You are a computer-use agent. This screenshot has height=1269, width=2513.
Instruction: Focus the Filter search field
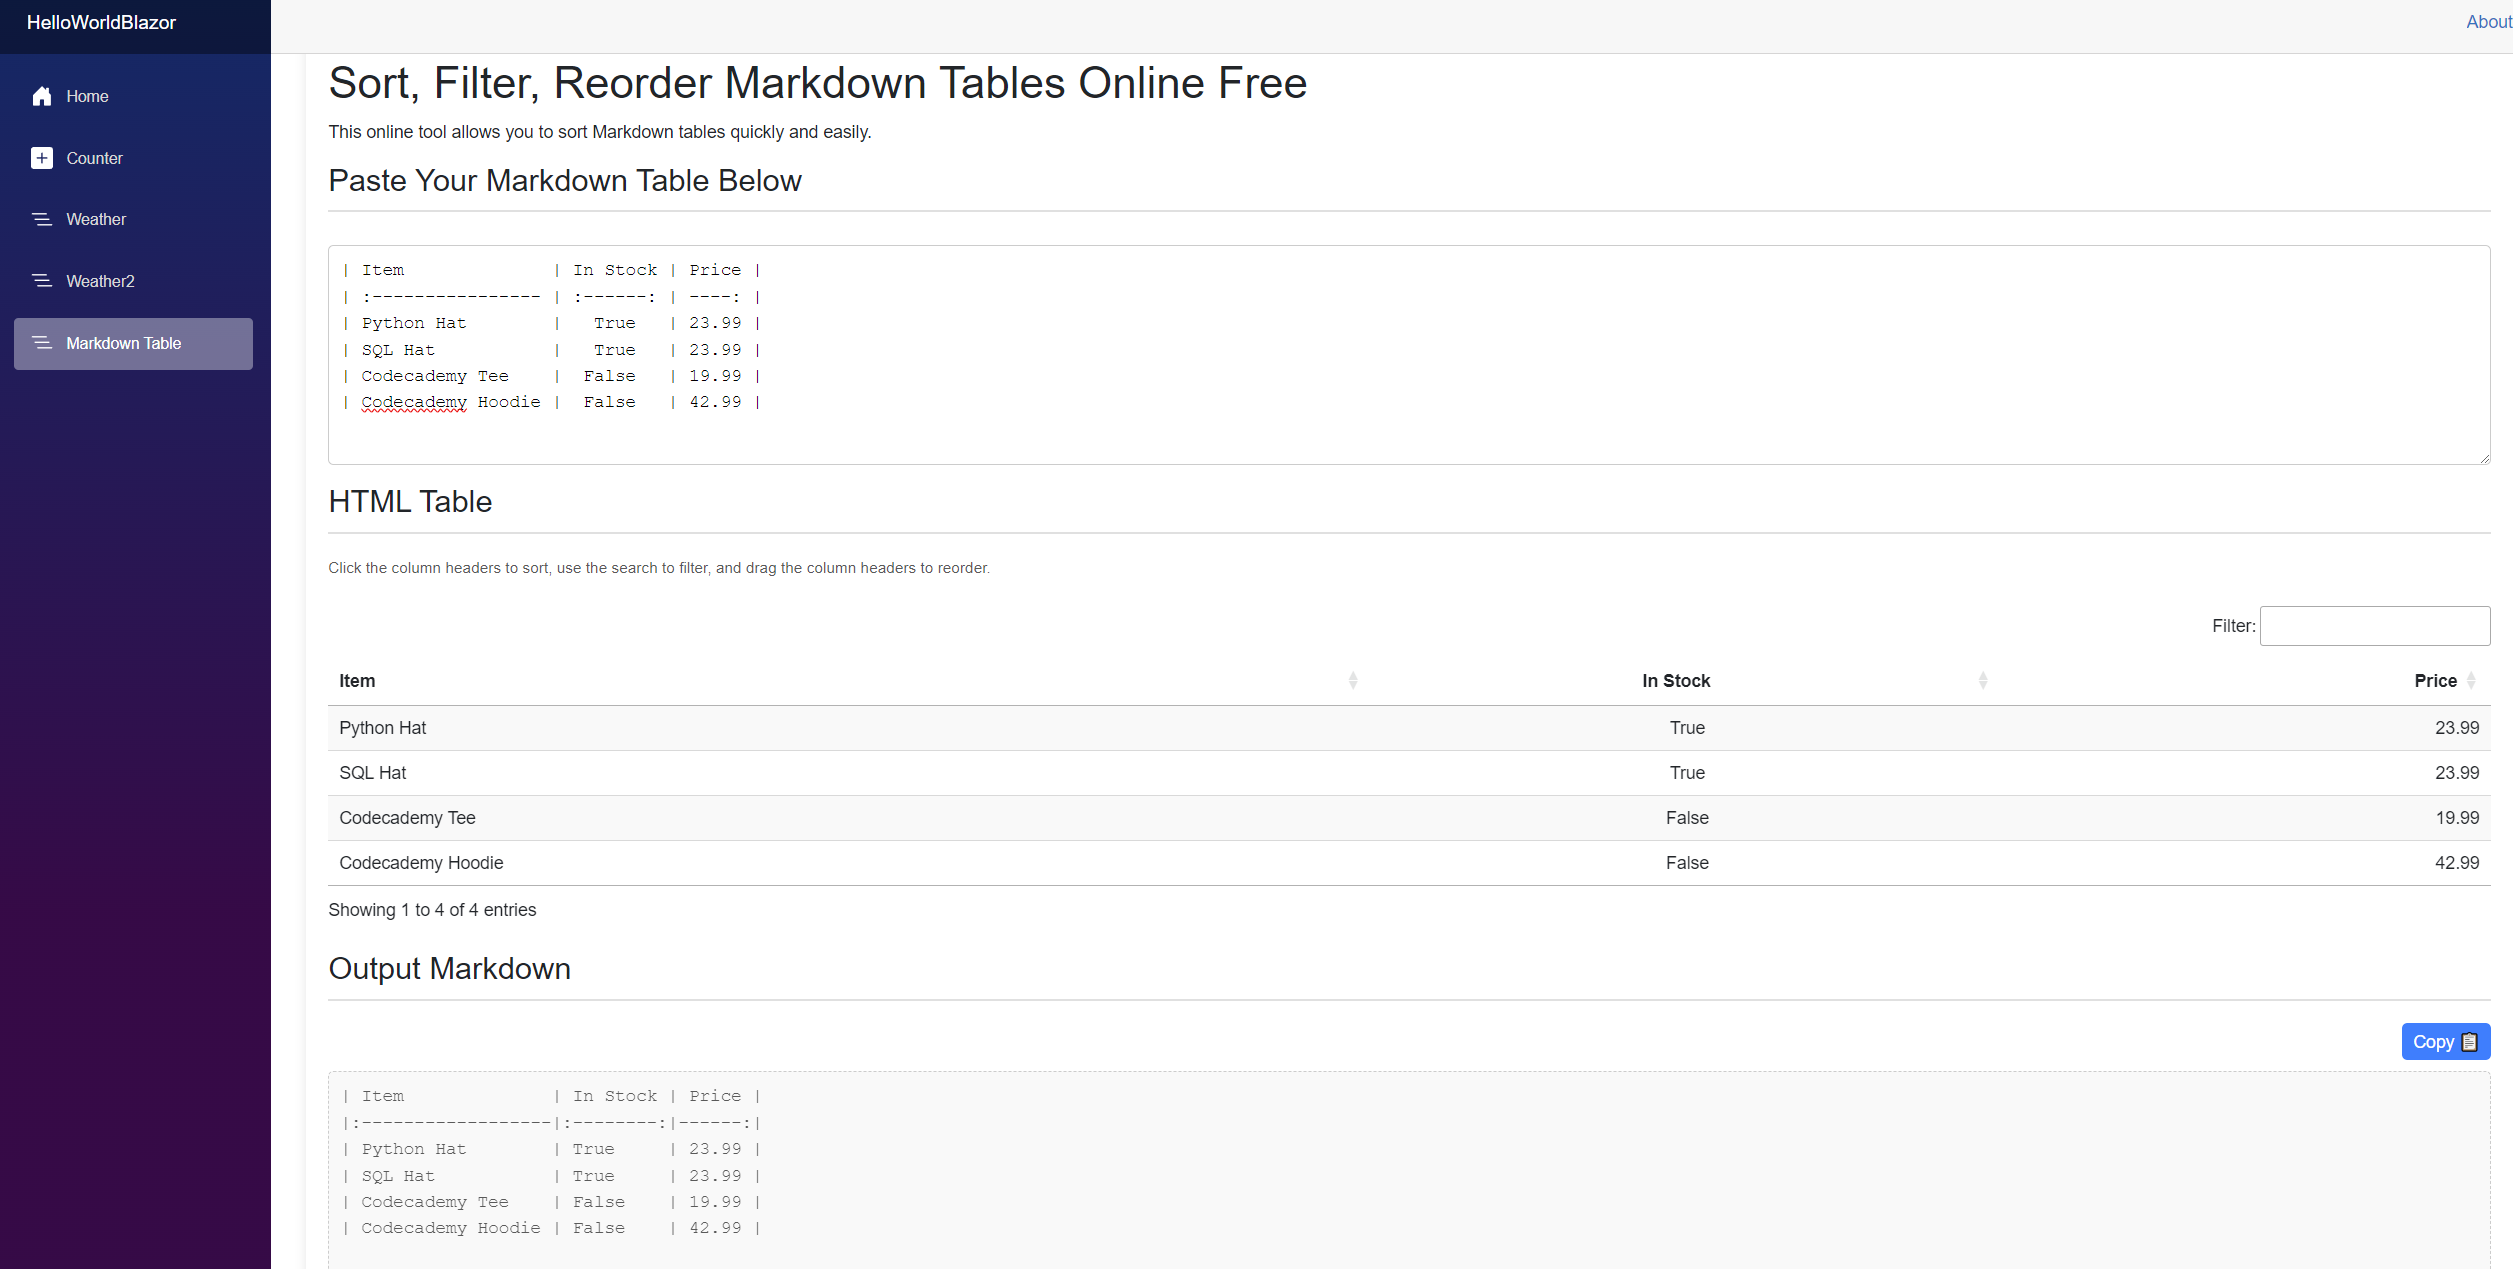[x=2374, y=626]
